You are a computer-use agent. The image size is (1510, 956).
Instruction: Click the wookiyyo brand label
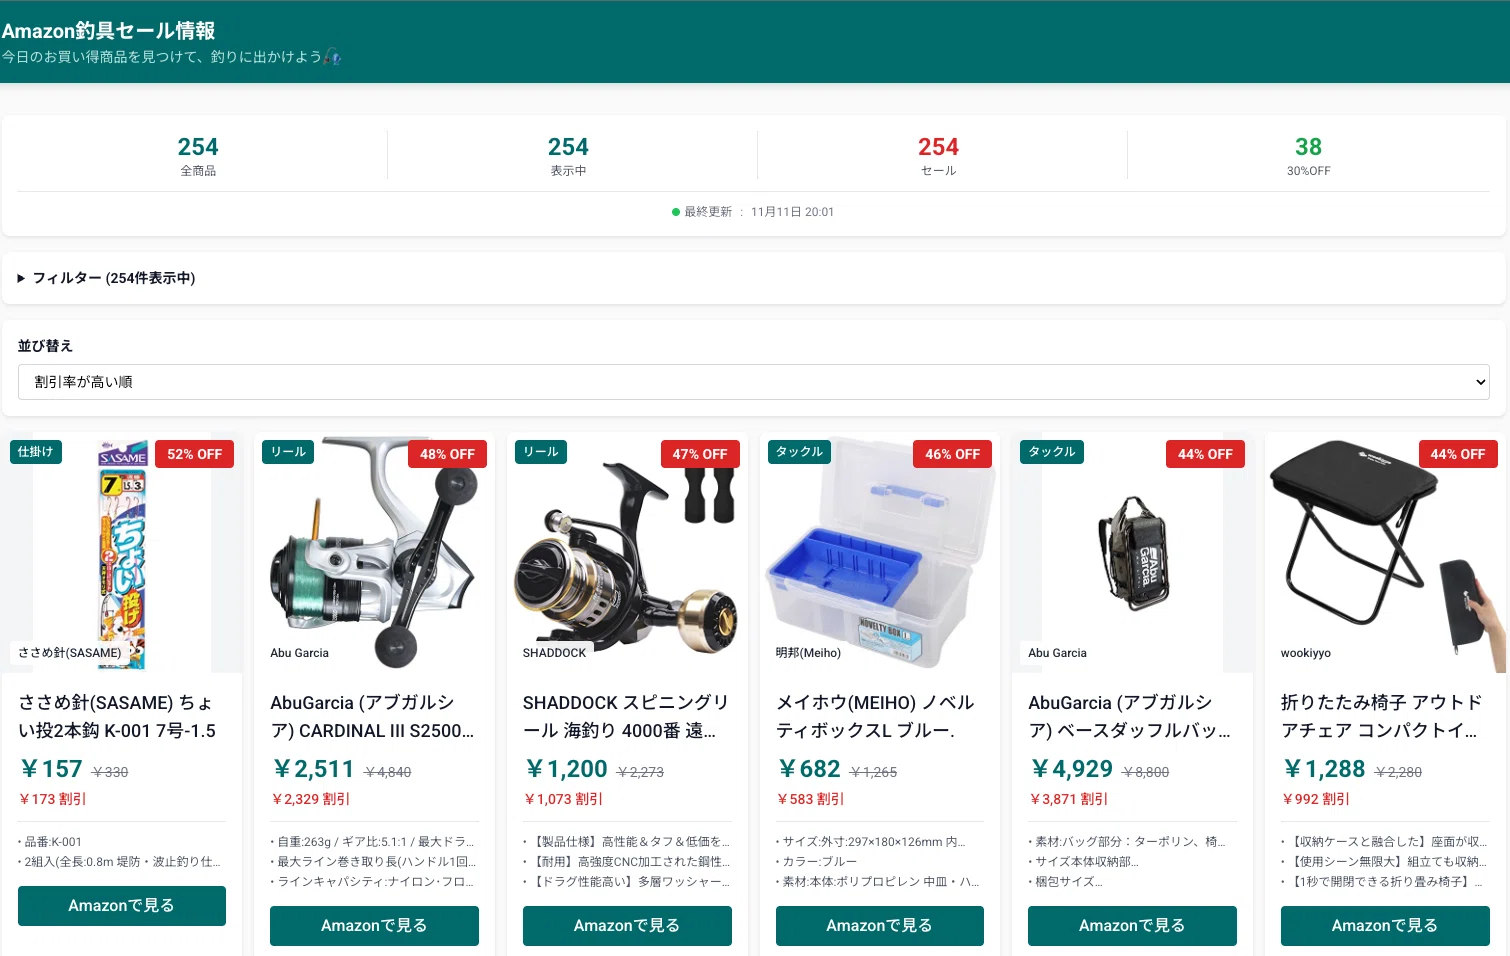1306,653
